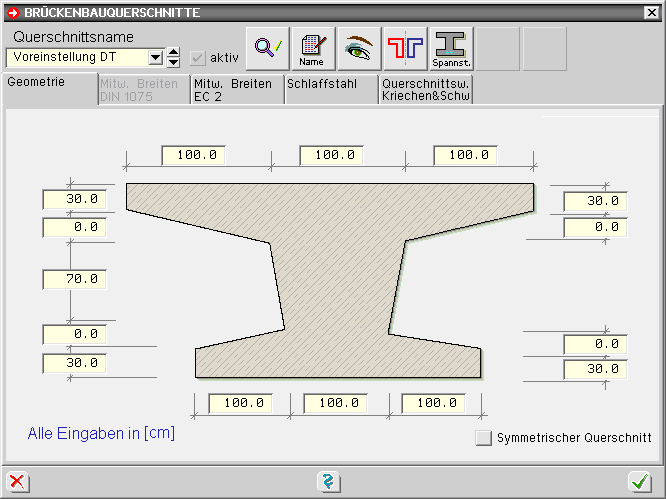The image size is (666, 499).
Task: Switch to the Schlaffstahl tab
Action: [331, 85]
